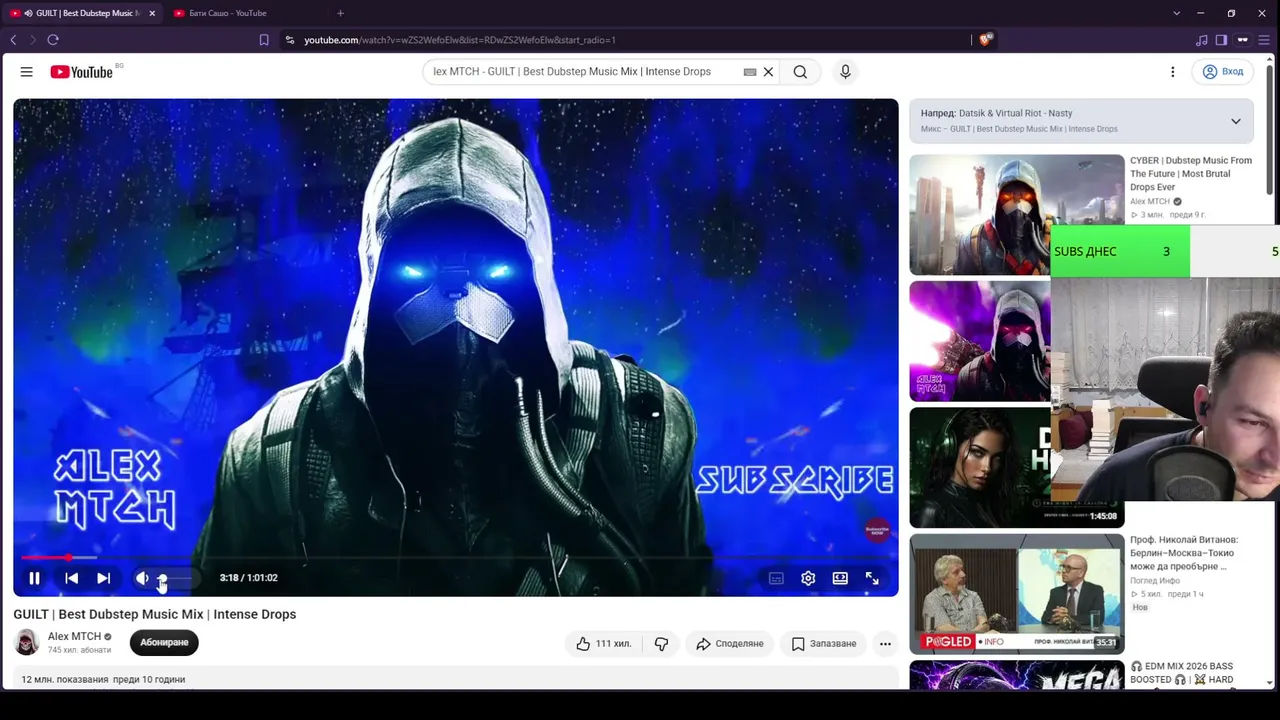Open CYBER | Dubstep Music From The Future title
1280x720 pixels.
(x=1191, y=173)
